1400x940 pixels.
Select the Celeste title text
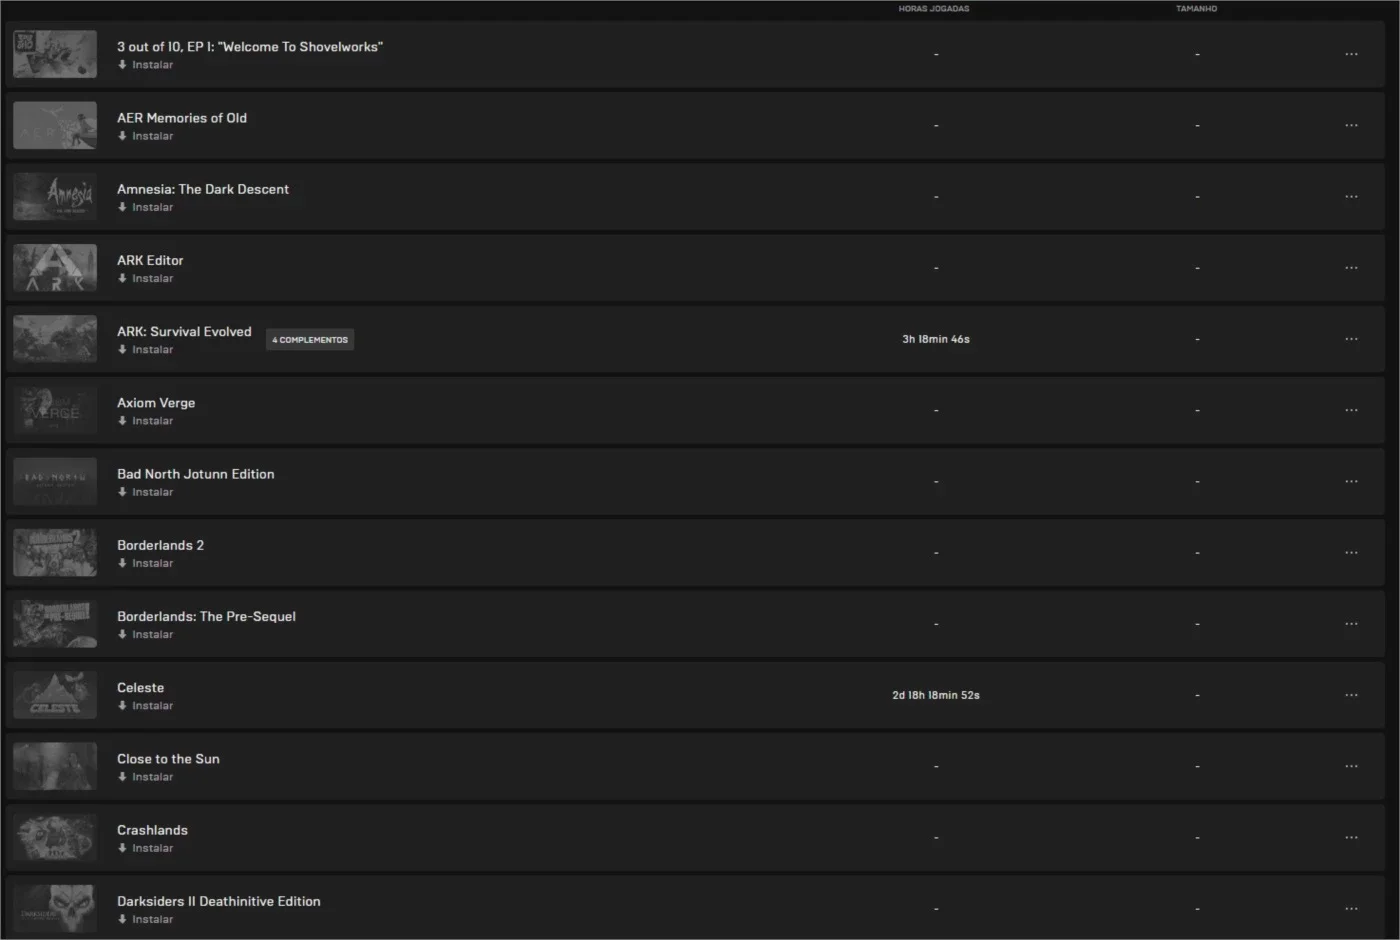click(140, 688)
